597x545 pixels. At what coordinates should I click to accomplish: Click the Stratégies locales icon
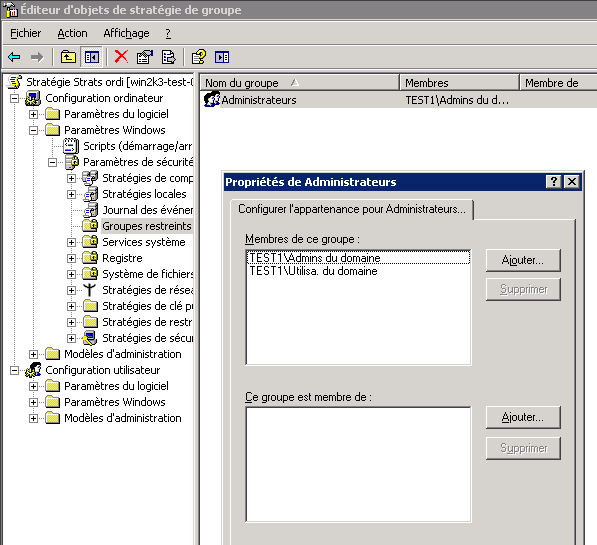[91, 194]
